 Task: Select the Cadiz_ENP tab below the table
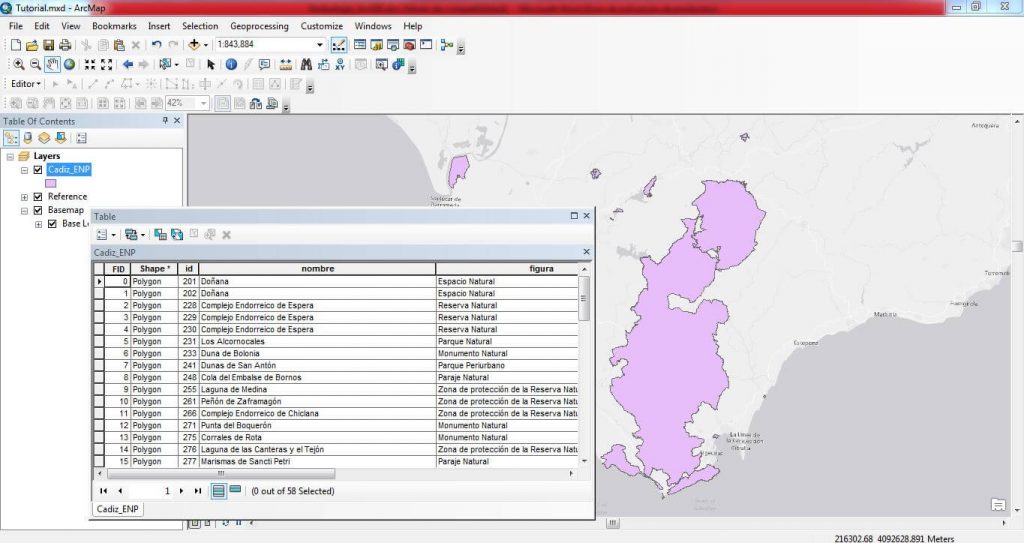coord(118,509)
